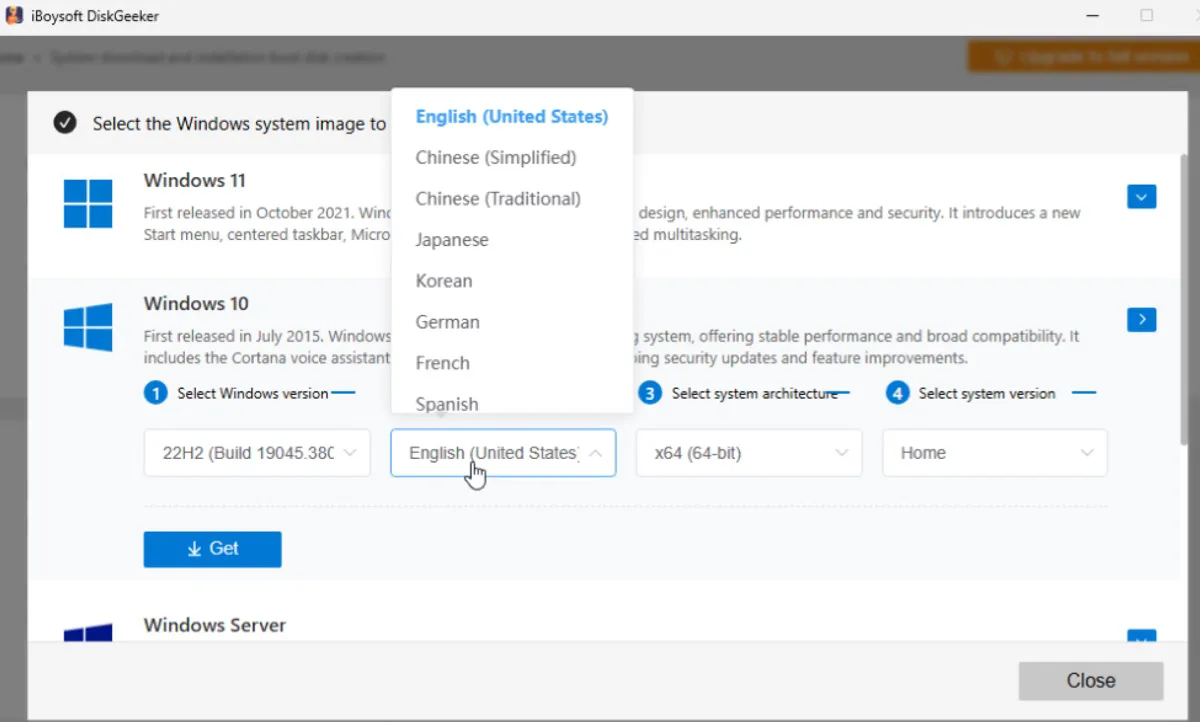
Task: Expand the Windows Server details chevron
Action: tap(1141, 640)
